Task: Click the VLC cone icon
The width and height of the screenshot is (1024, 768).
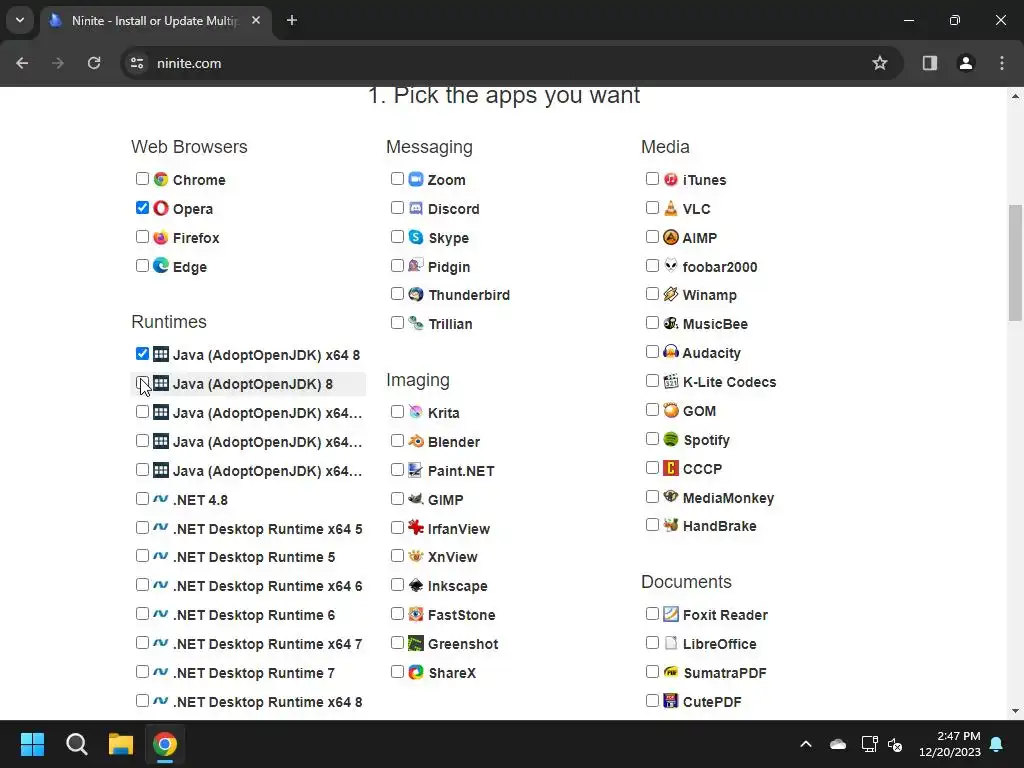Action: pyautogui.click(x=671, y=208)
